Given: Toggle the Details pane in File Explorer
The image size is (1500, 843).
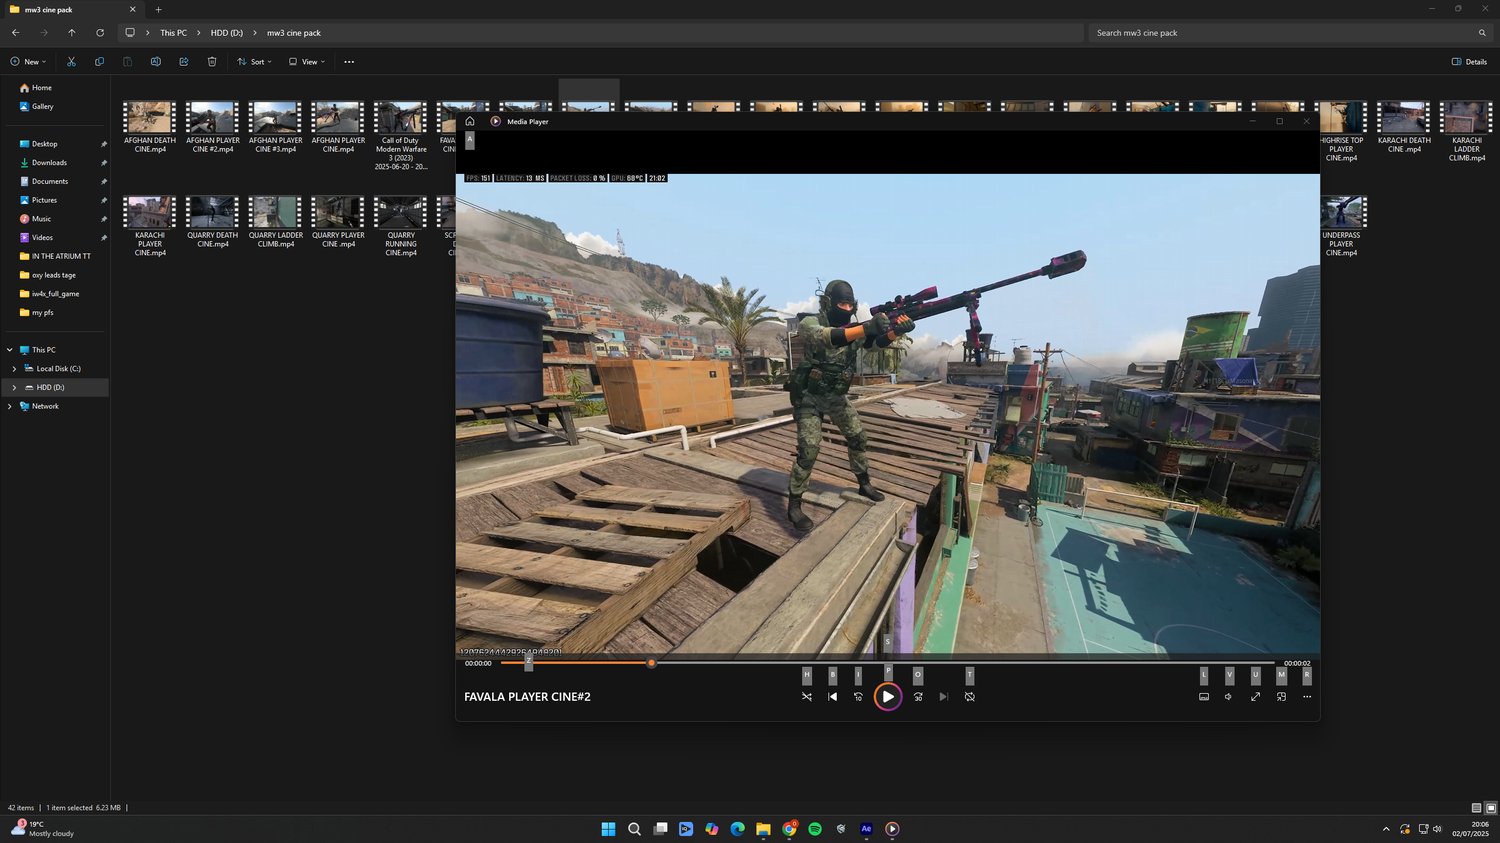Looking at the screenshot, I should click(1469, 62).
